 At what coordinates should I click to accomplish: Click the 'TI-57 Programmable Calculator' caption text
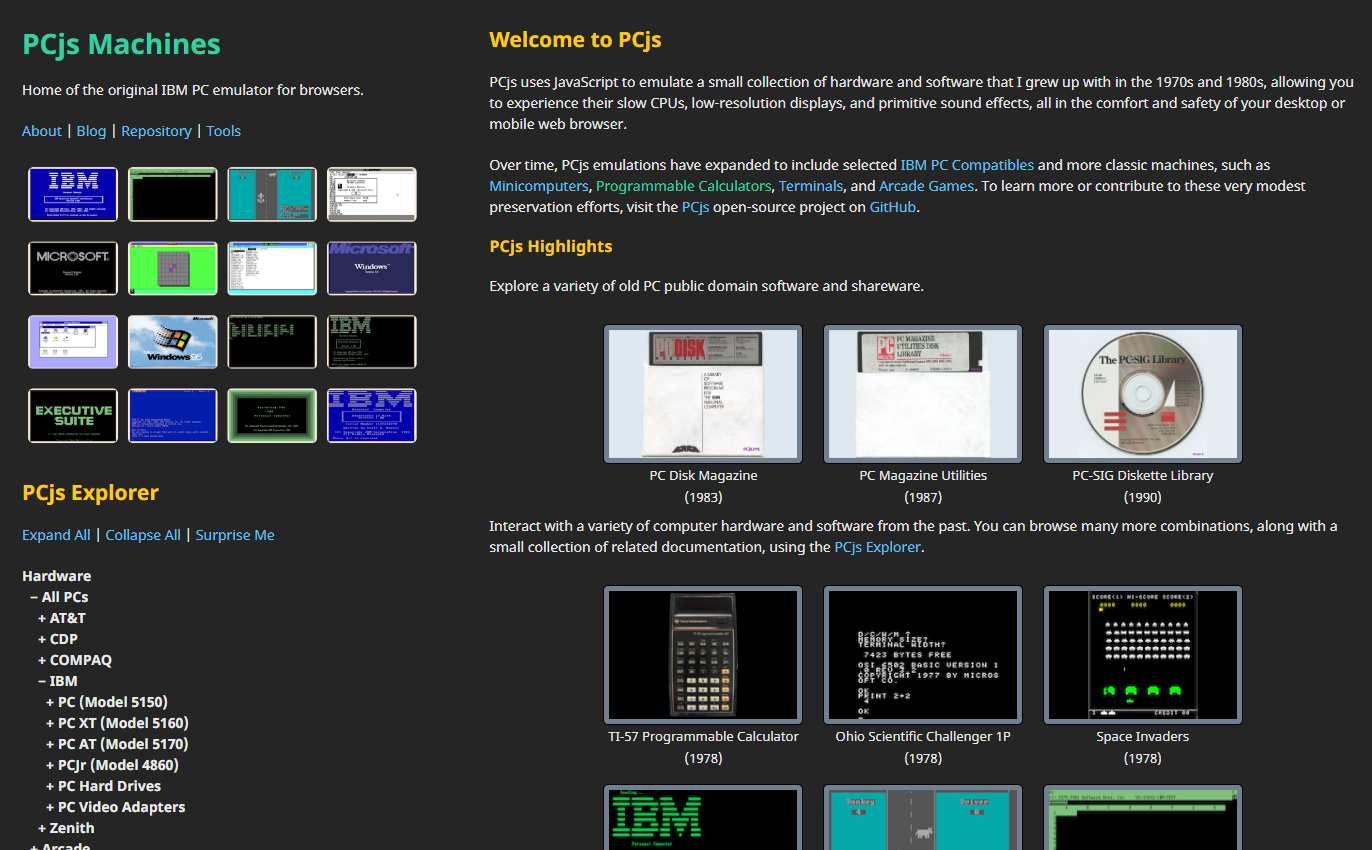pos(703,737)
